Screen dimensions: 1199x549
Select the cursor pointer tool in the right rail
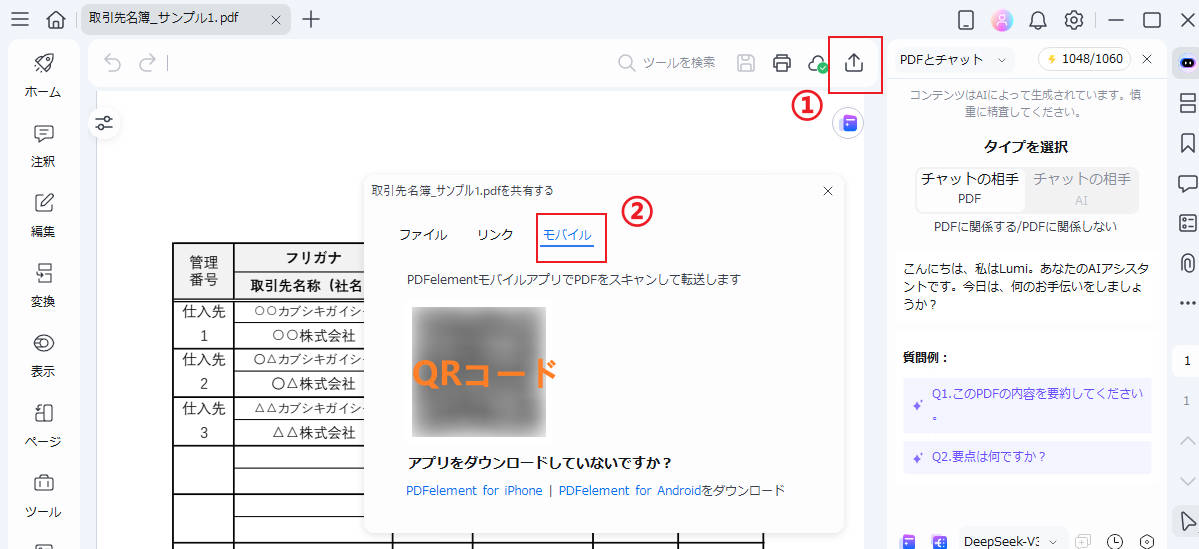pos(1187,521)
